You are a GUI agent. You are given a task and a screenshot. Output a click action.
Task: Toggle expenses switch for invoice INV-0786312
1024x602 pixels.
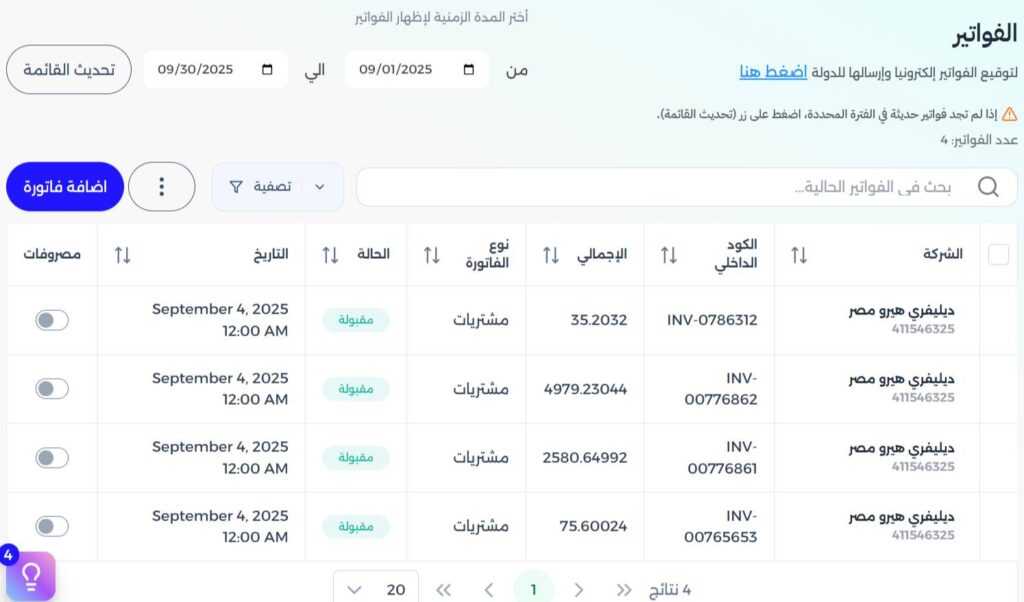point(52,320)
